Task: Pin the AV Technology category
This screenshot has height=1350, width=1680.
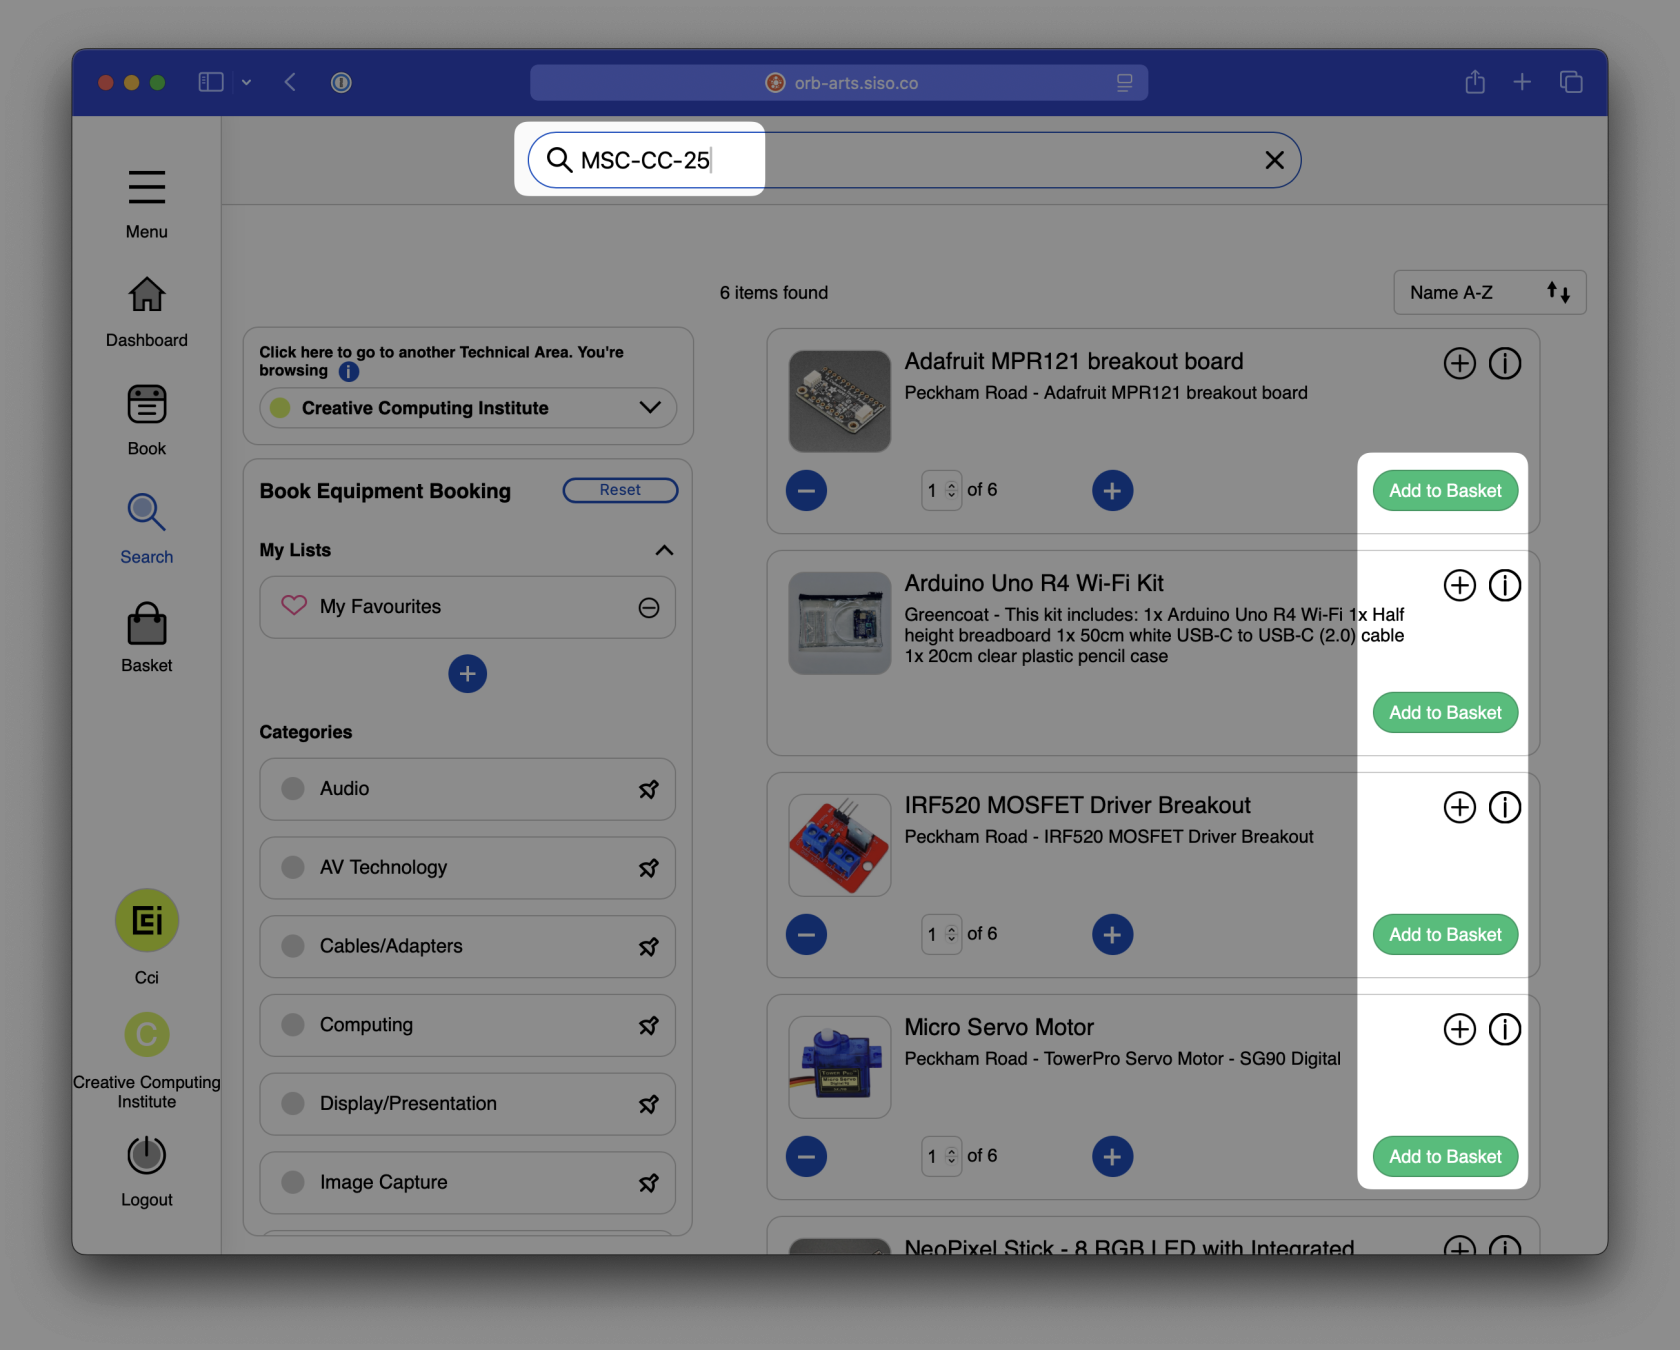Action: pos(649,868)
